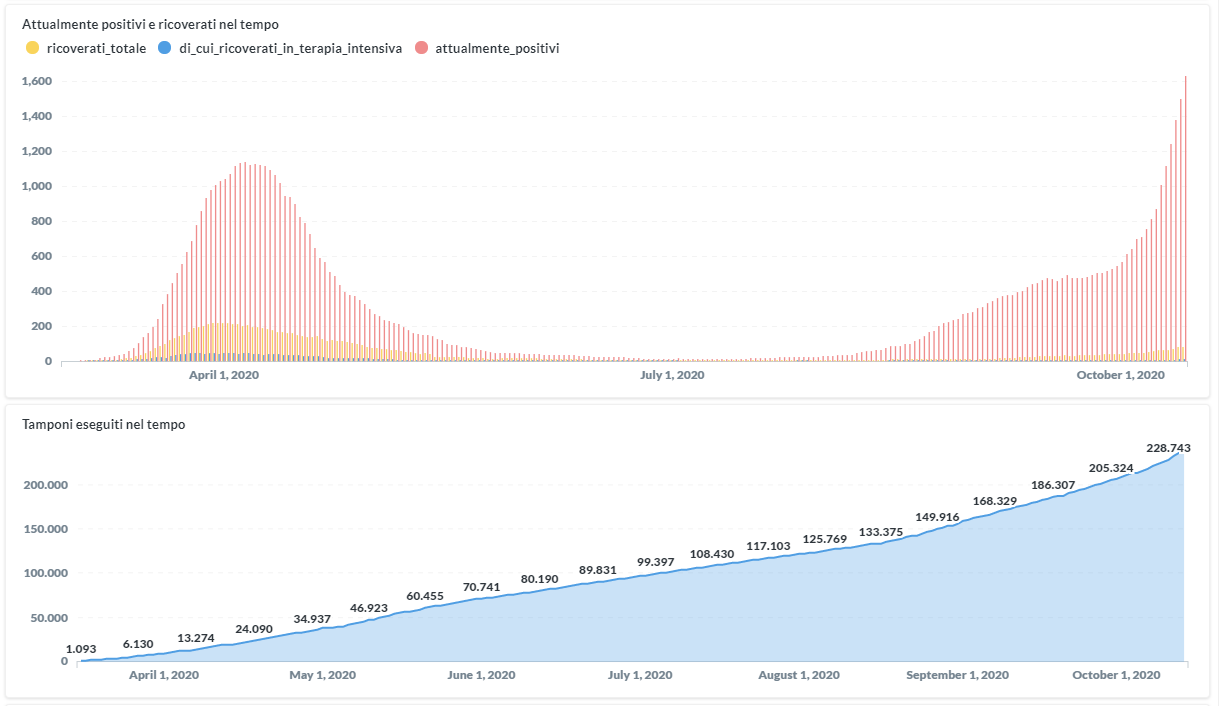Click the red attualmente_positivi legend dot
The height and width of the screenshot is (706, 1219).
(x=421, y=48)
